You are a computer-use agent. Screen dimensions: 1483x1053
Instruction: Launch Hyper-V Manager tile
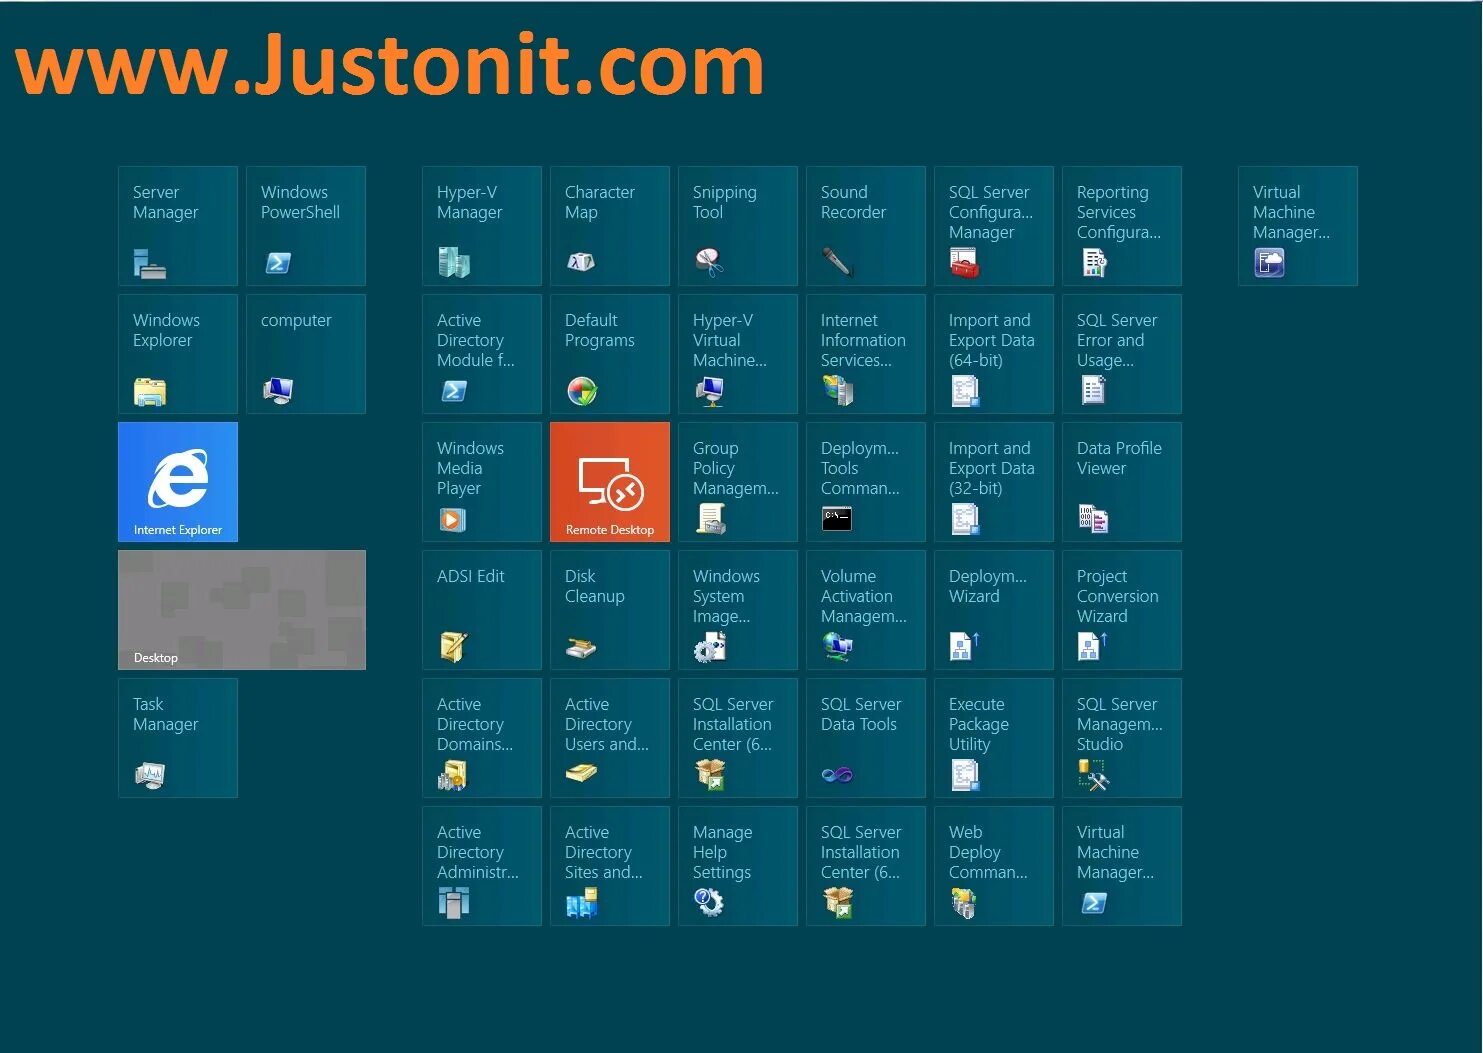coord(482,226)
